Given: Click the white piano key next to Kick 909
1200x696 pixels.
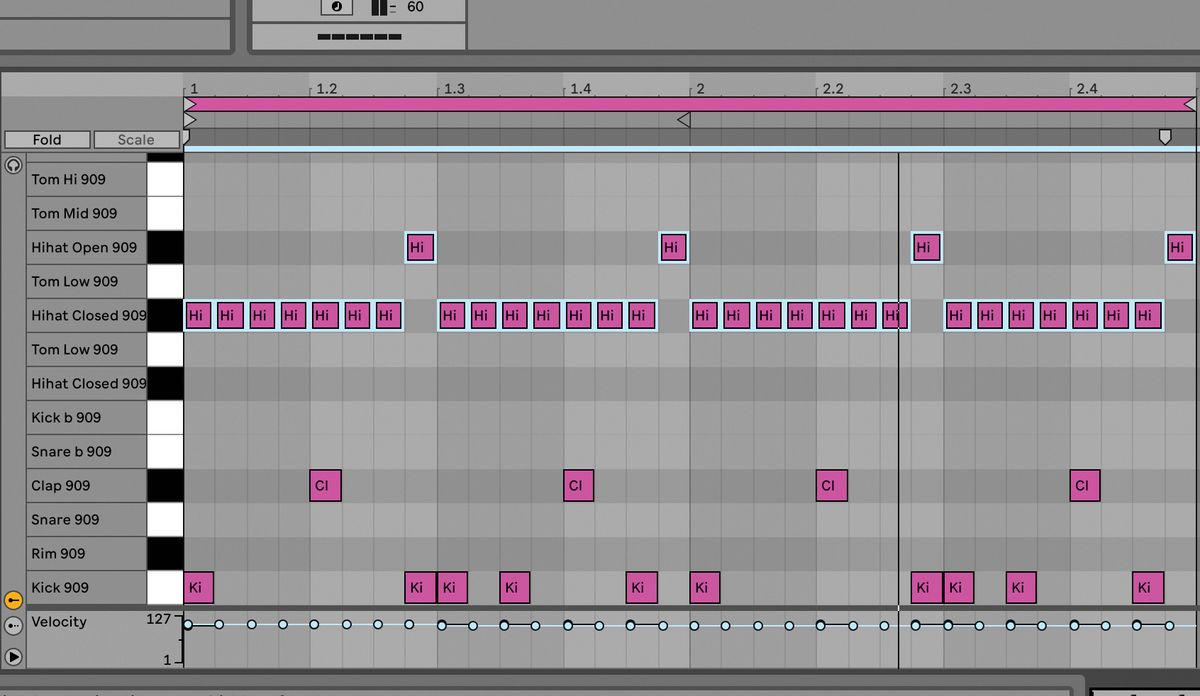Looking at the screenshot, I should 165,587.
